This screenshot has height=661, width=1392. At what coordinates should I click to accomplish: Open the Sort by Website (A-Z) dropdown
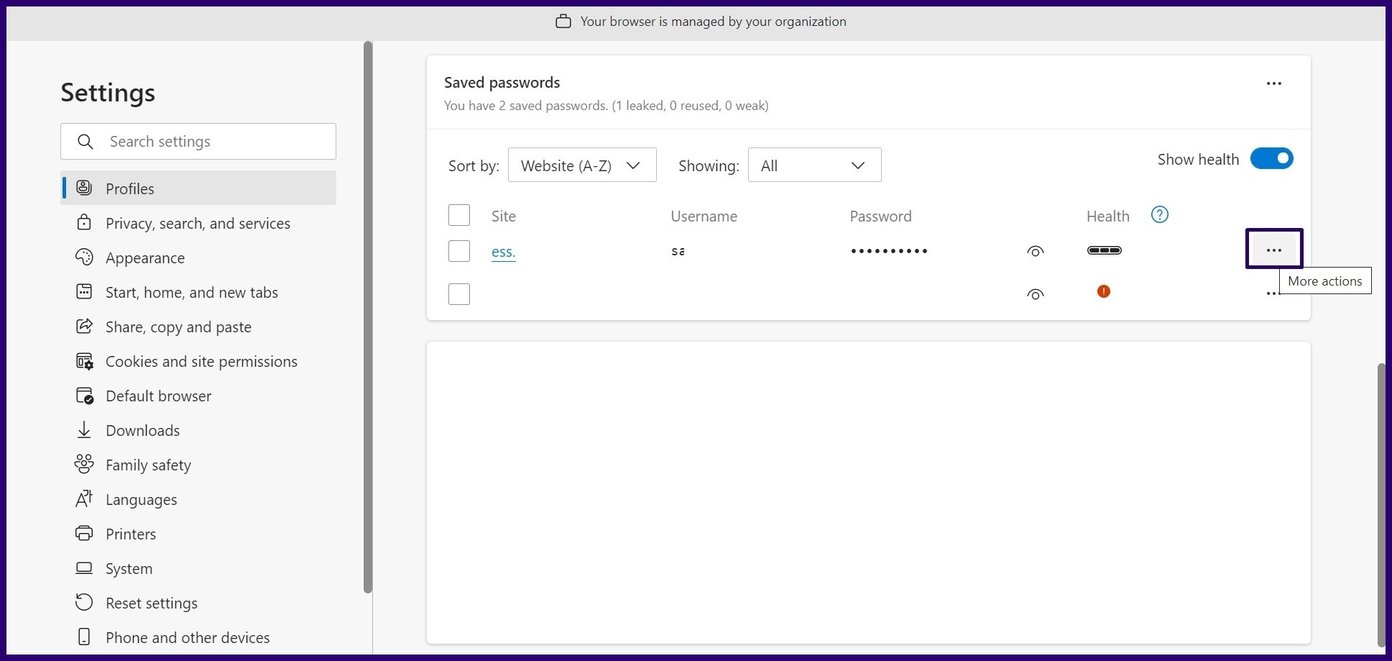[582, 165]
